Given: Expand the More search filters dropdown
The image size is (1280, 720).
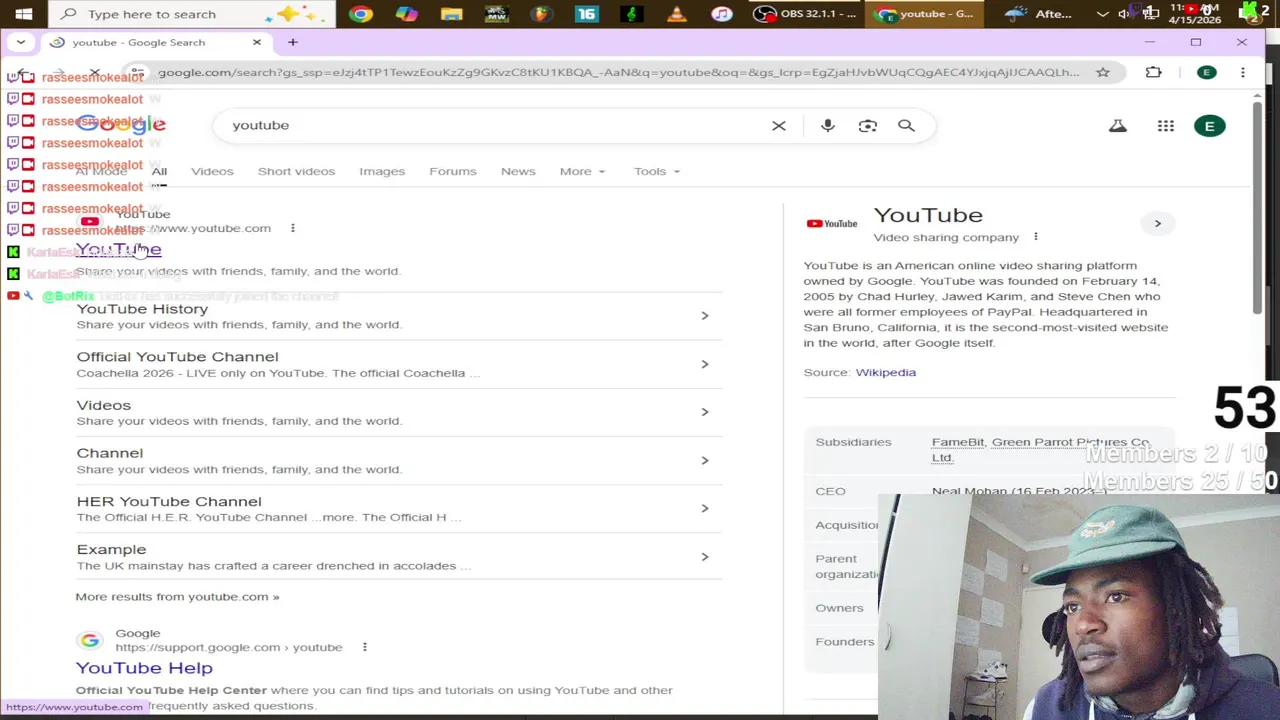Looking at the screenshot, I should pyautogui.click(x=582, y=171).
